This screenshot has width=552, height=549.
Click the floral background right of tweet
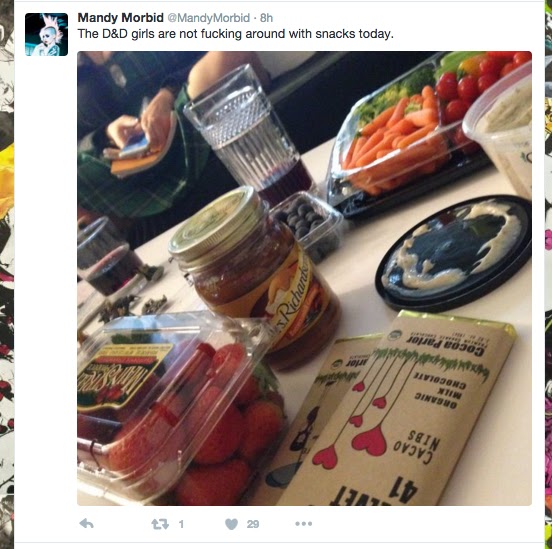(548, 275)
